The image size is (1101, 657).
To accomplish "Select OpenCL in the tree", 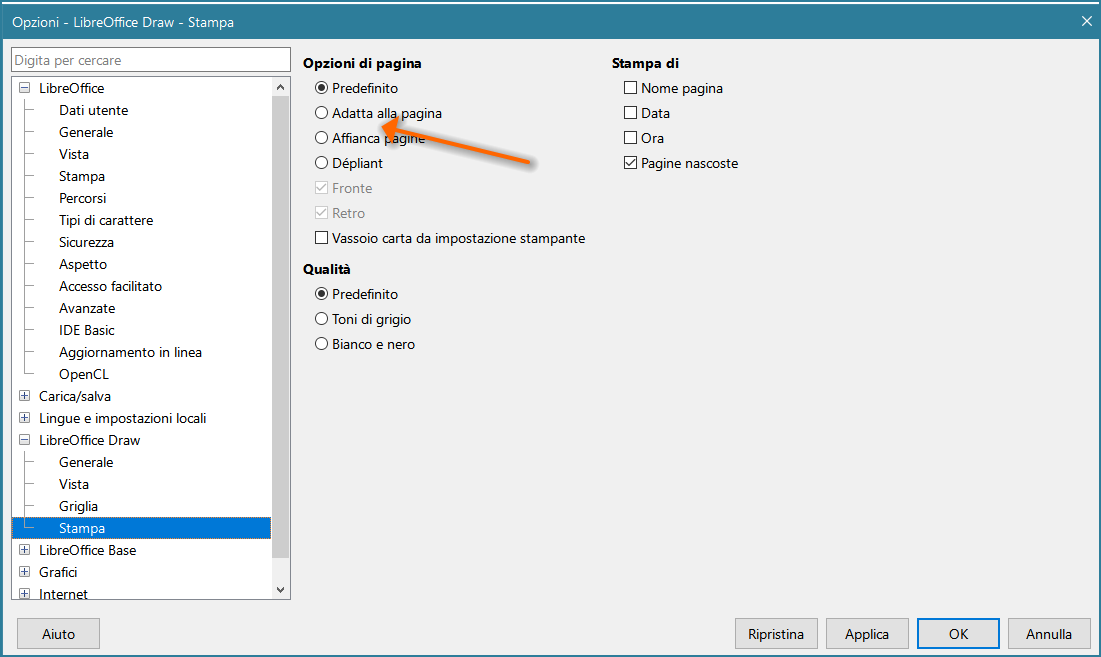I will click(x=84, y=374).
